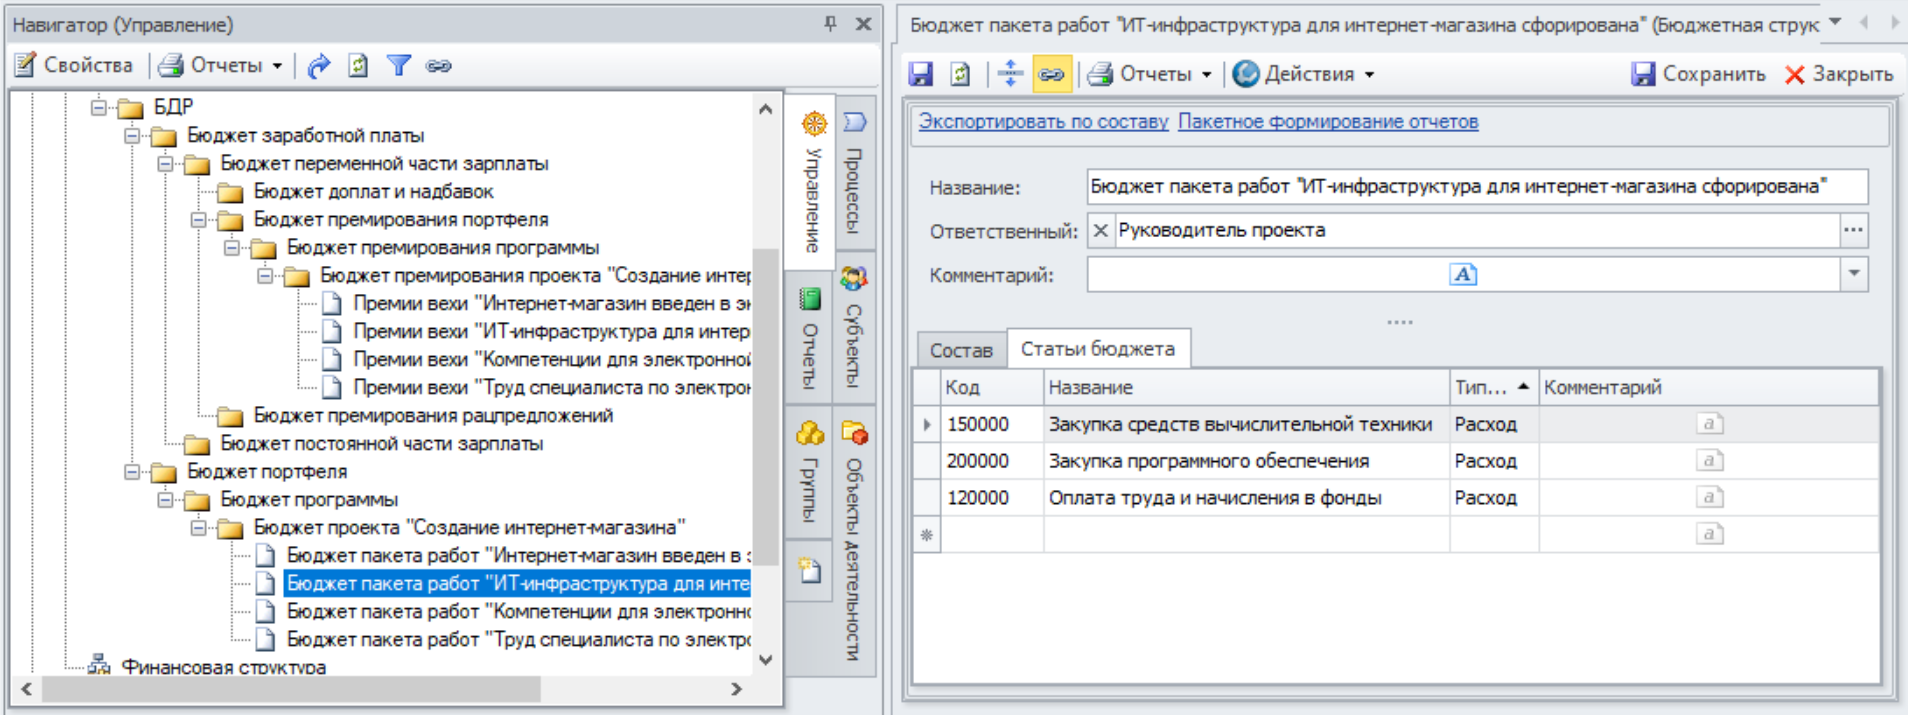Image resolution: width=1908 pixels, height=715 pixels.
Task: Open the Действия dropdown menu
Action: [x=1304, y=74]
